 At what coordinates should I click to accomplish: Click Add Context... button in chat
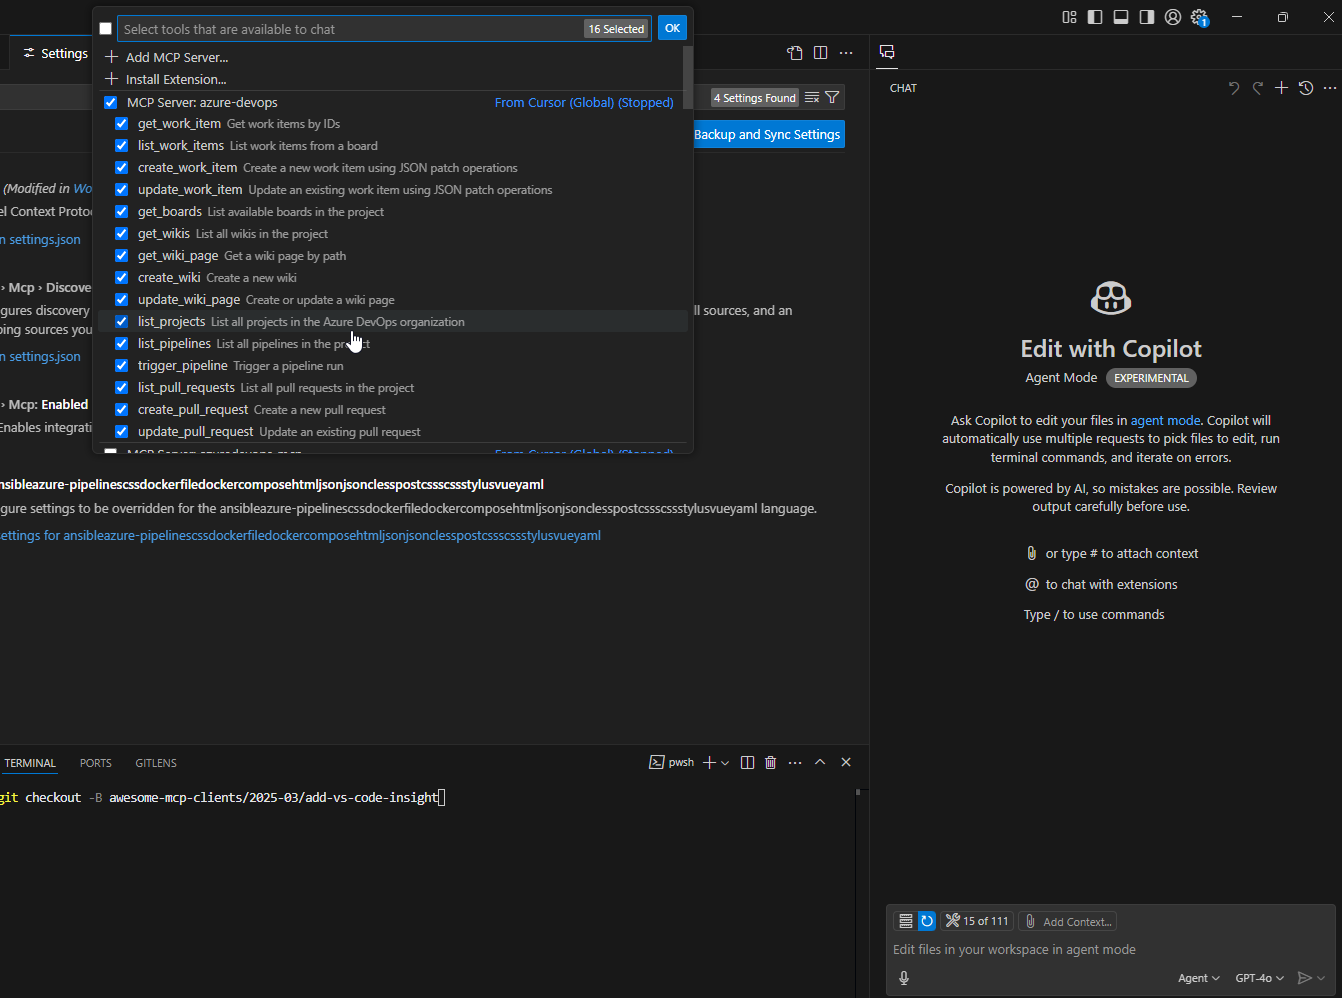tap(1067, 921)
